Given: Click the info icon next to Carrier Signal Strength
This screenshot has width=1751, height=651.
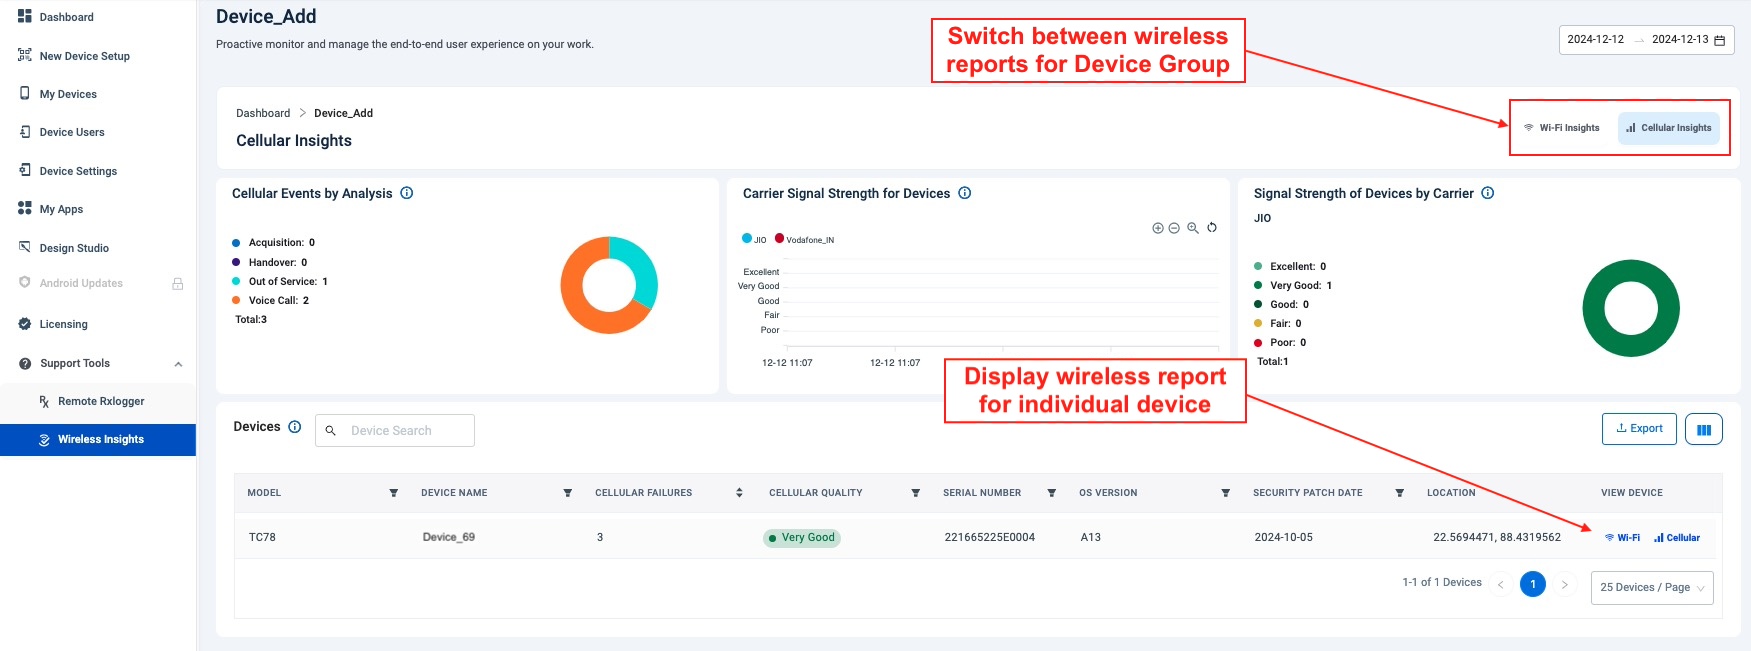Looking at the screenshot, I should point(965,193).
